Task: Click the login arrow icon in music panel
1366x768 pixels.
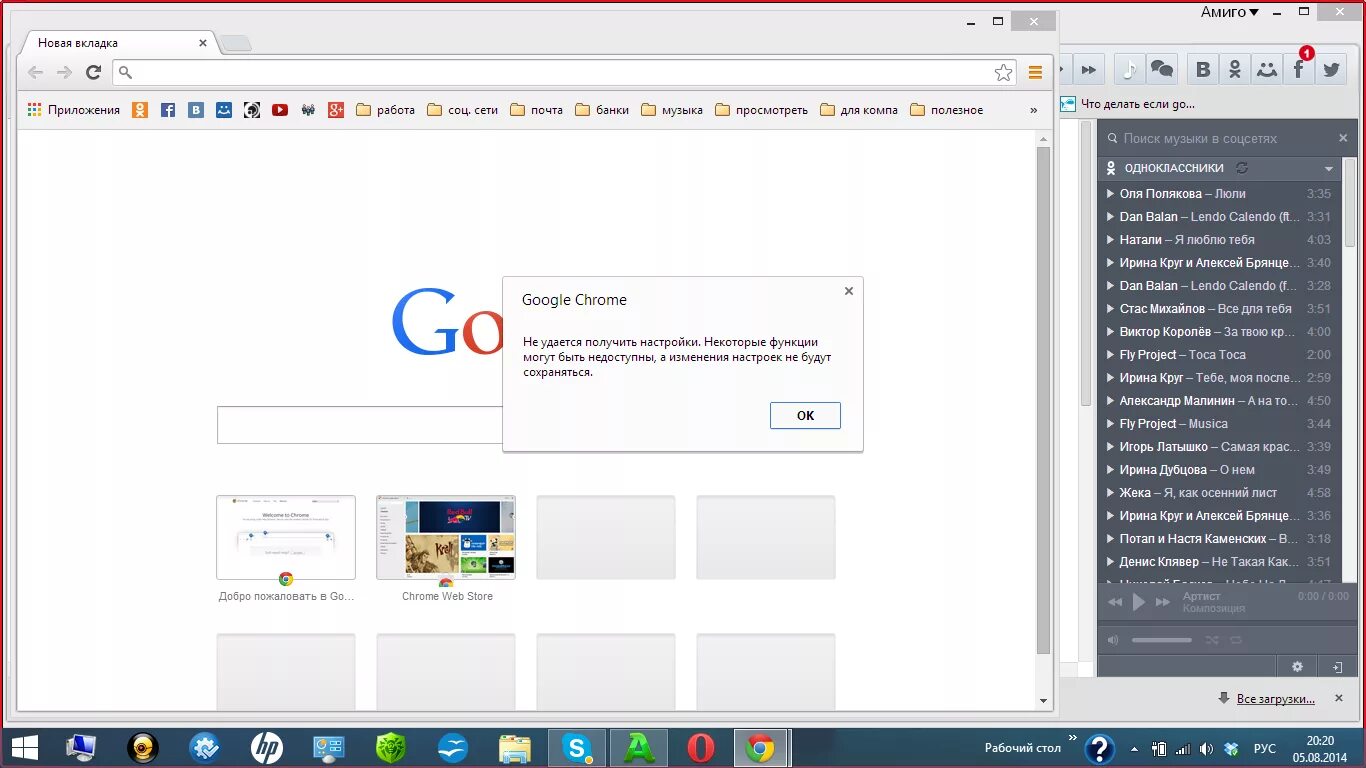Action: point(1337,666)
